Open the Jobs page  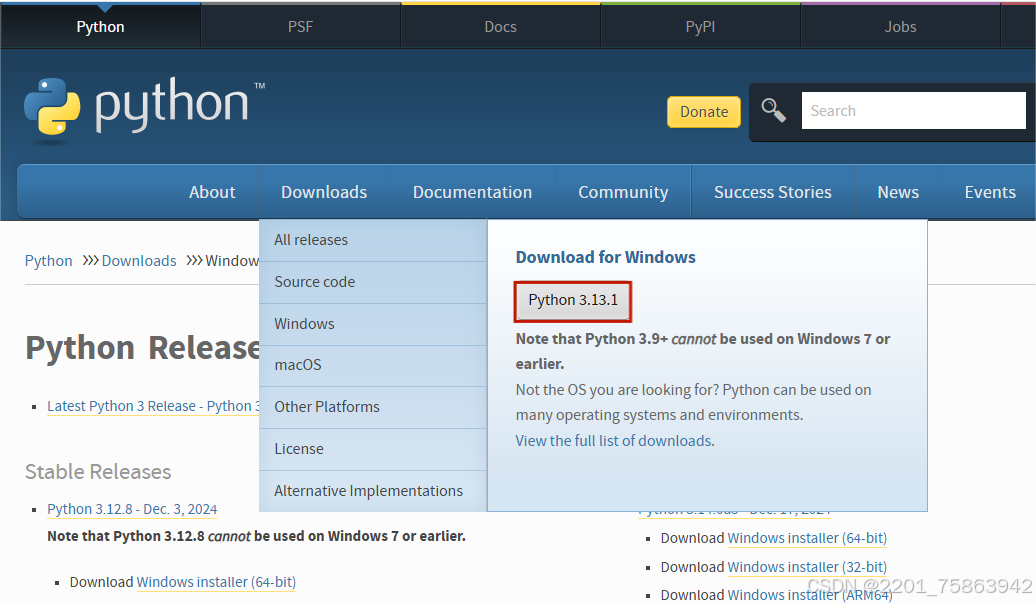tap(899, 26)
